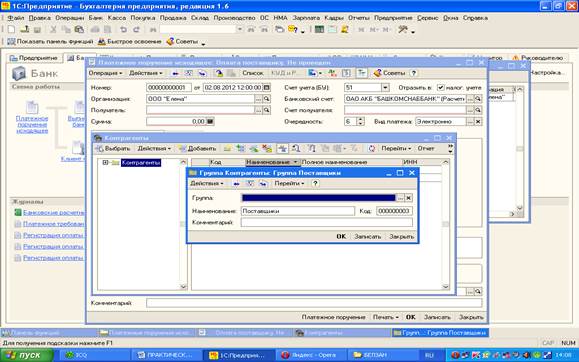Open Быстрое освоение quick start
Image resolution: width=579 pixels, height=362 pixels.
click(130, 42)
